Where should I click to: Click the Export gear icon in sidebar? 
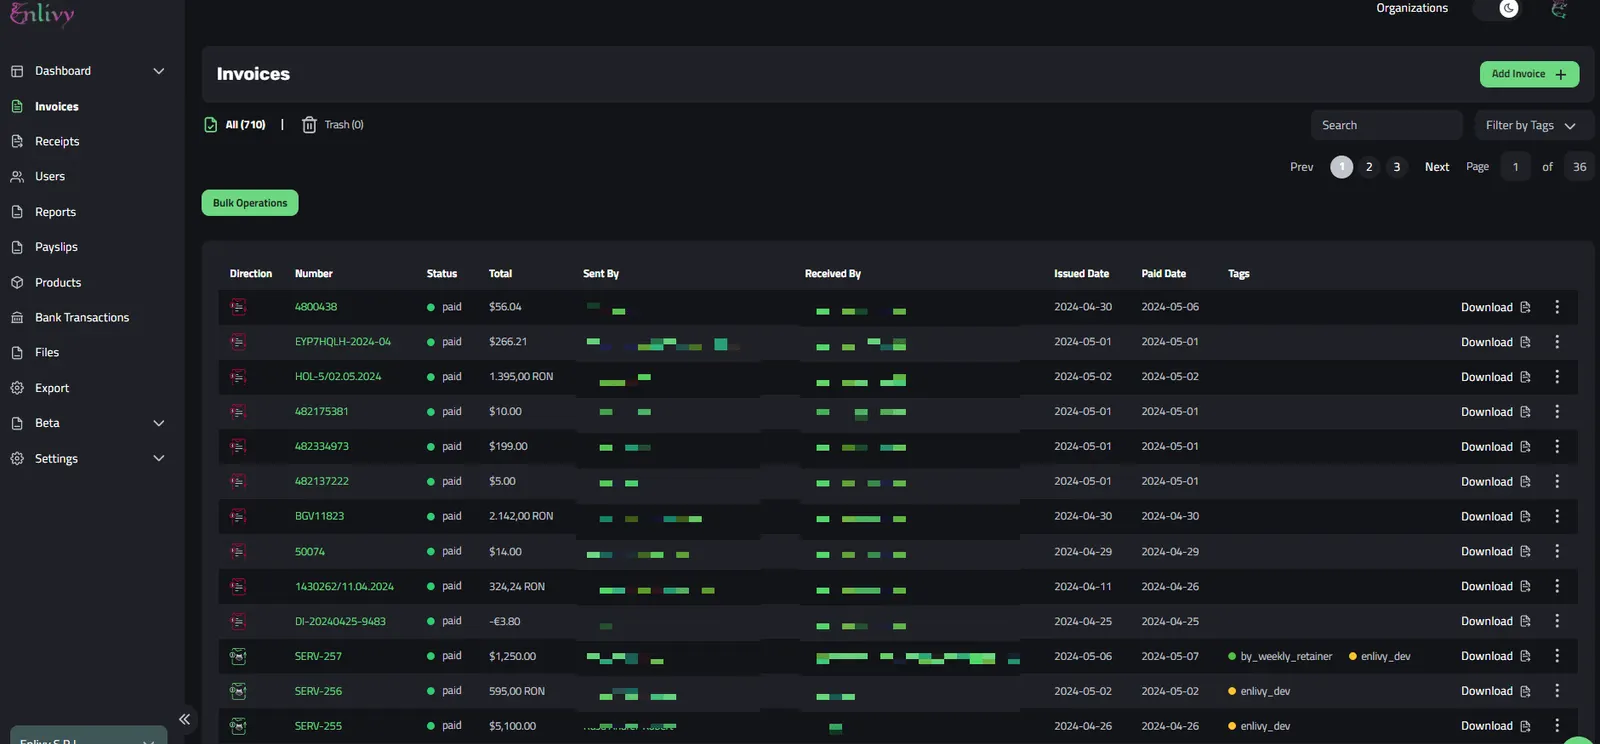click(17, 388)
